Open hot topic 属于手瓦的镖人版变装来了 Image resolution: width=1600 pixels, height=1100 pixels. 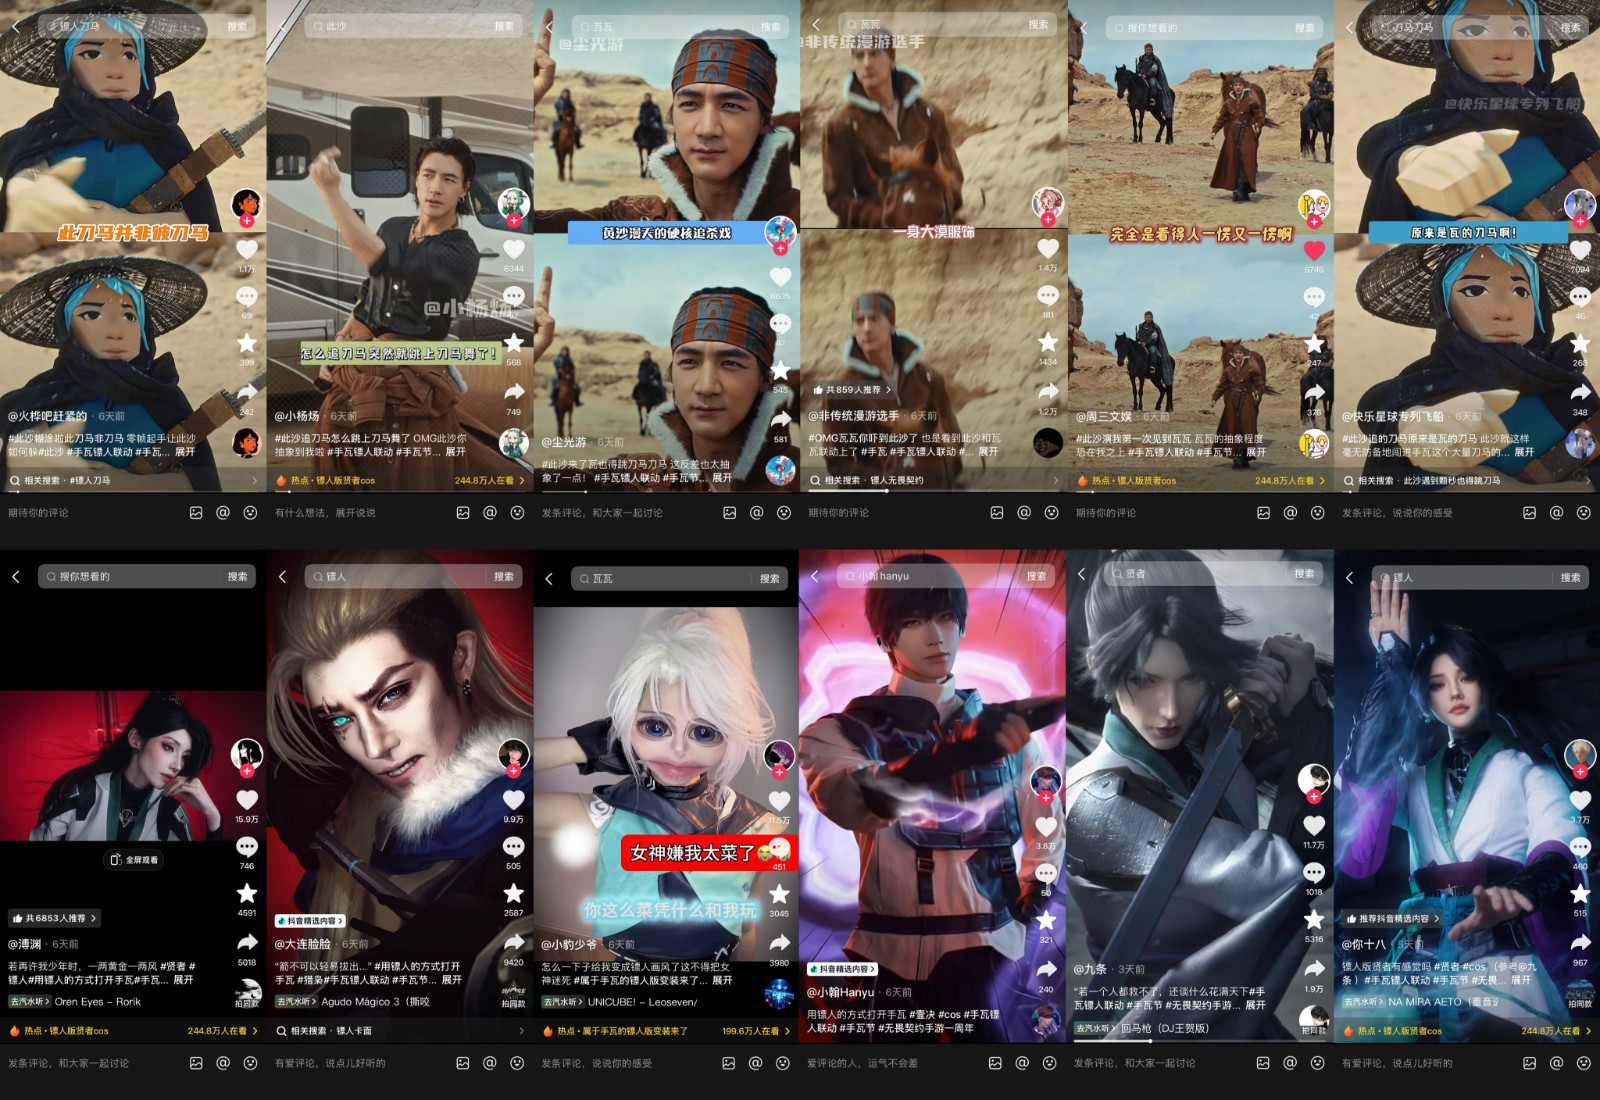coord(666,1031)
